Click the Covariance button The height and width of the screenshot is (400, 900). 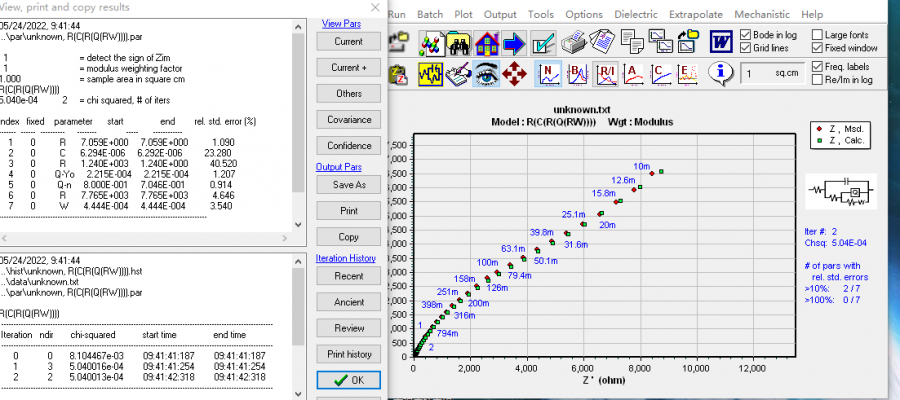349,119
